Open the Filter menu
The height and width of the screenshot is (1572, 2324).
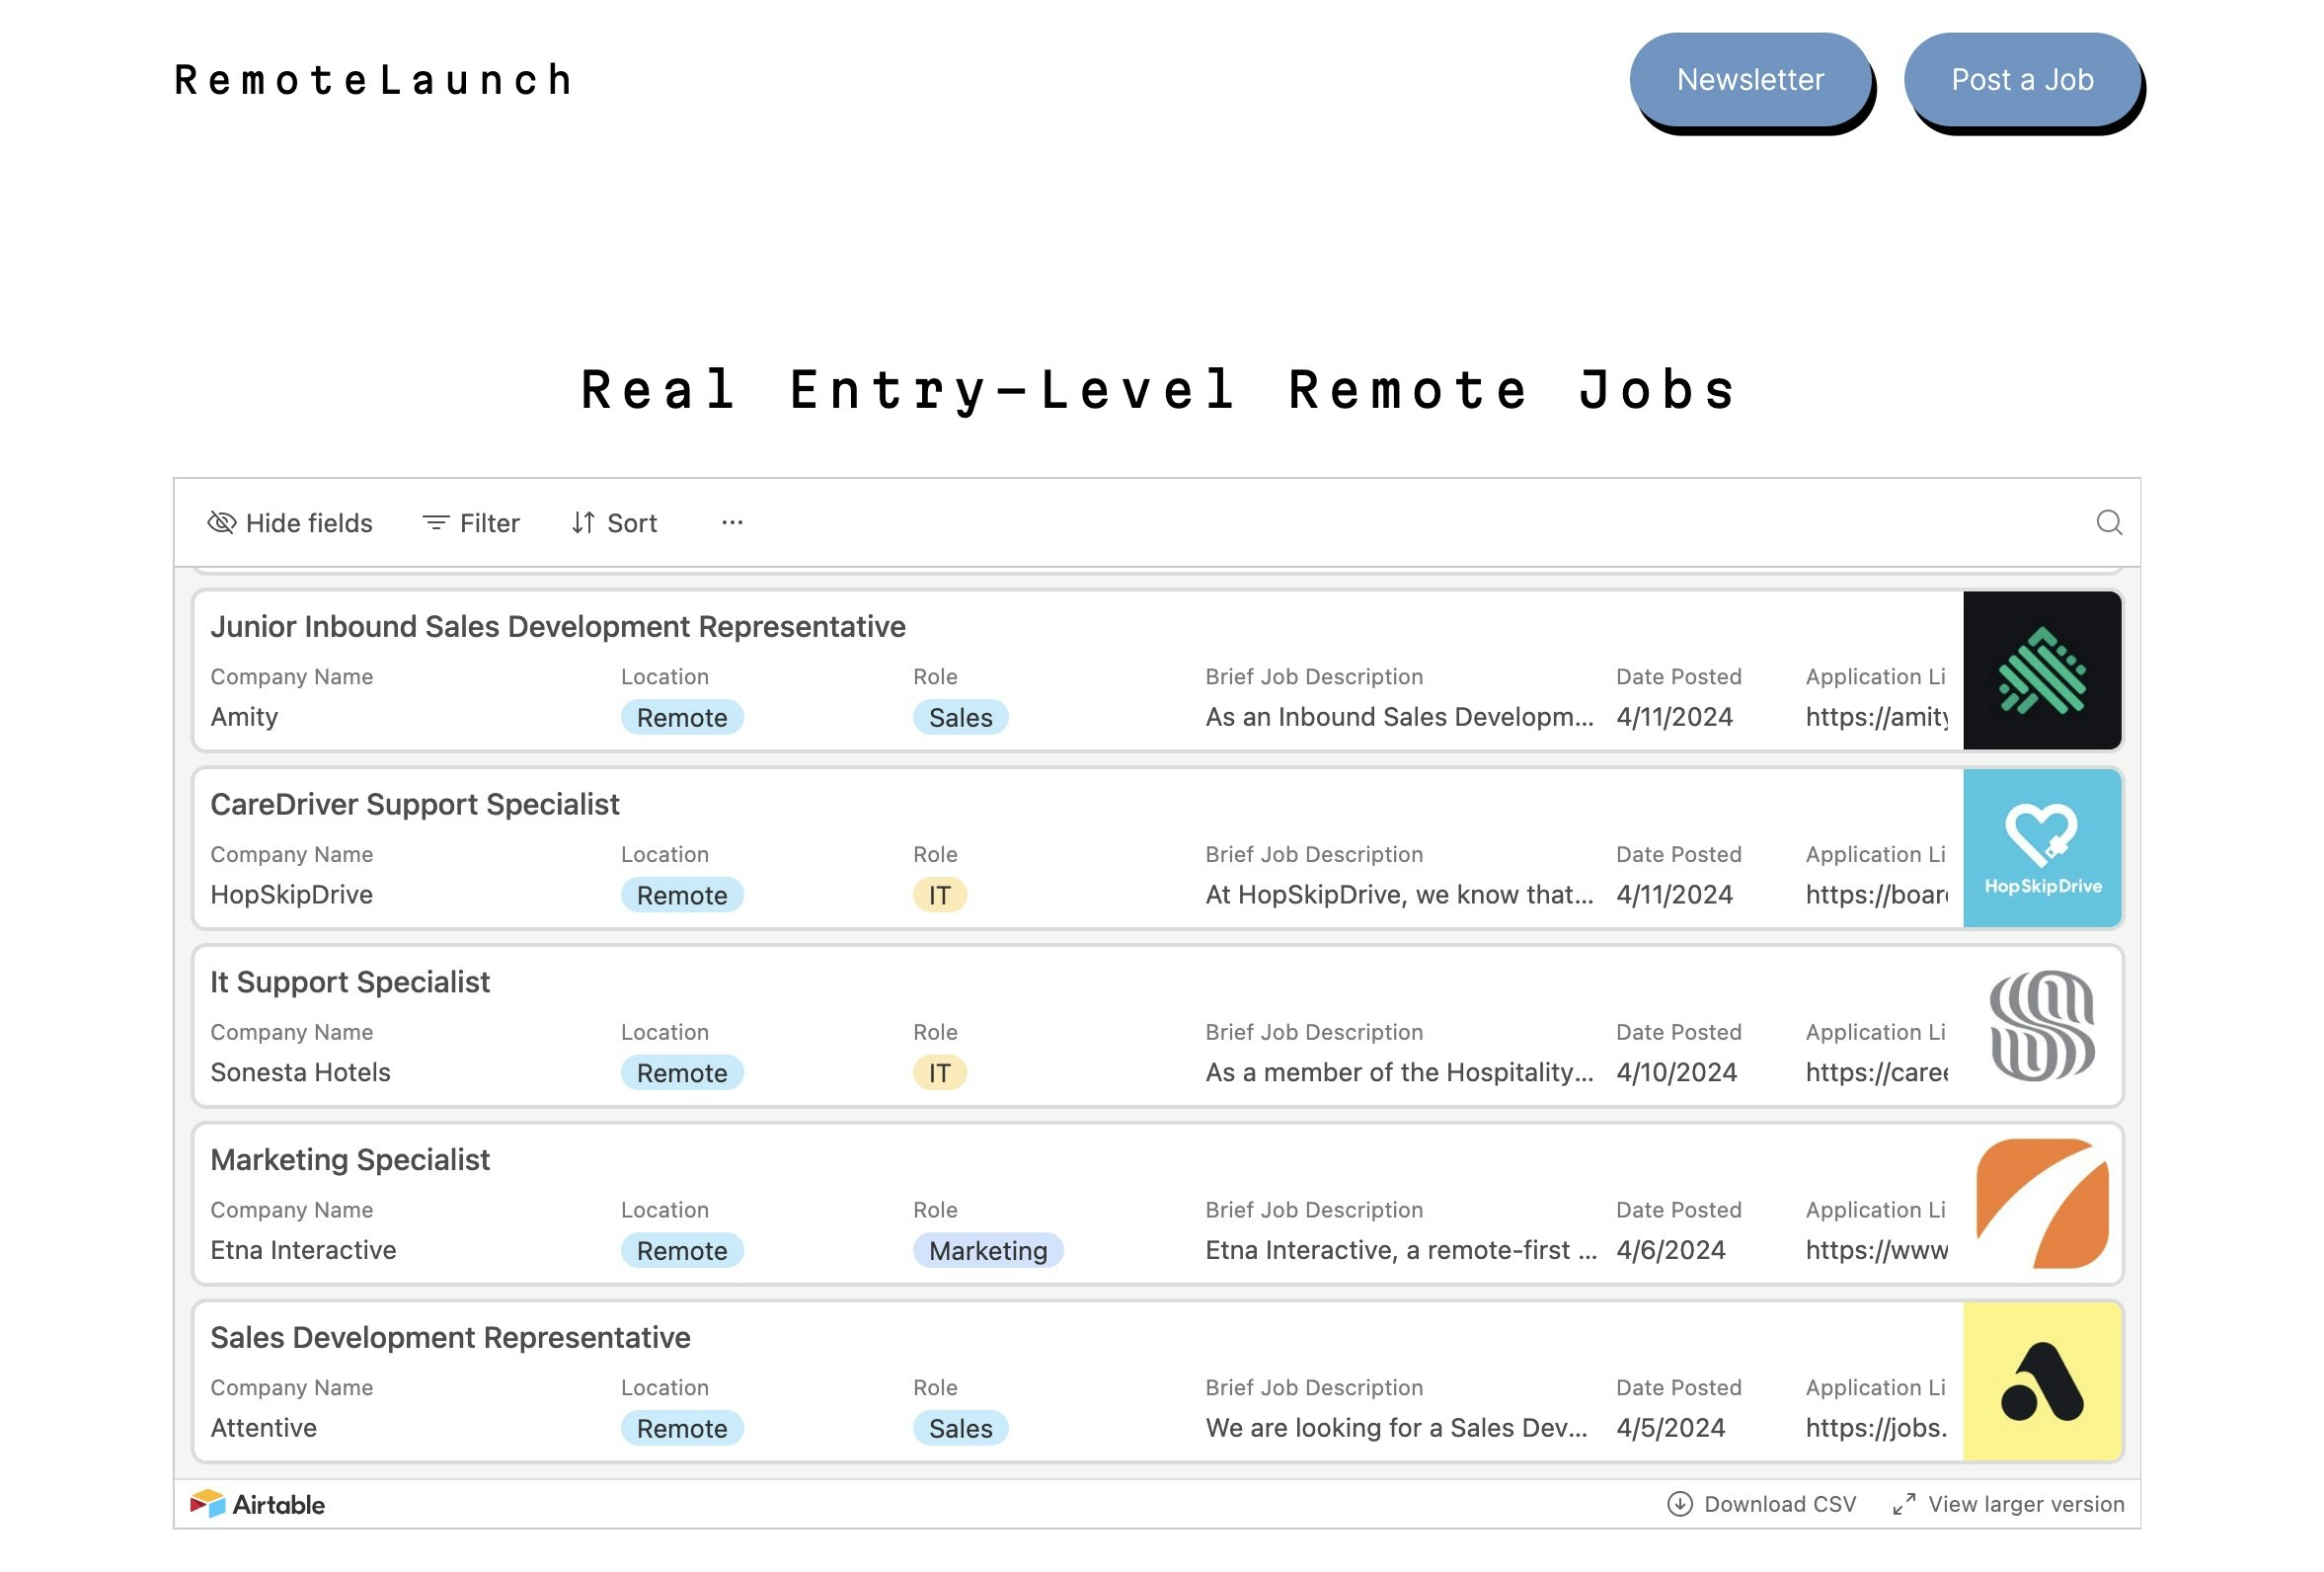pos(470,522)
